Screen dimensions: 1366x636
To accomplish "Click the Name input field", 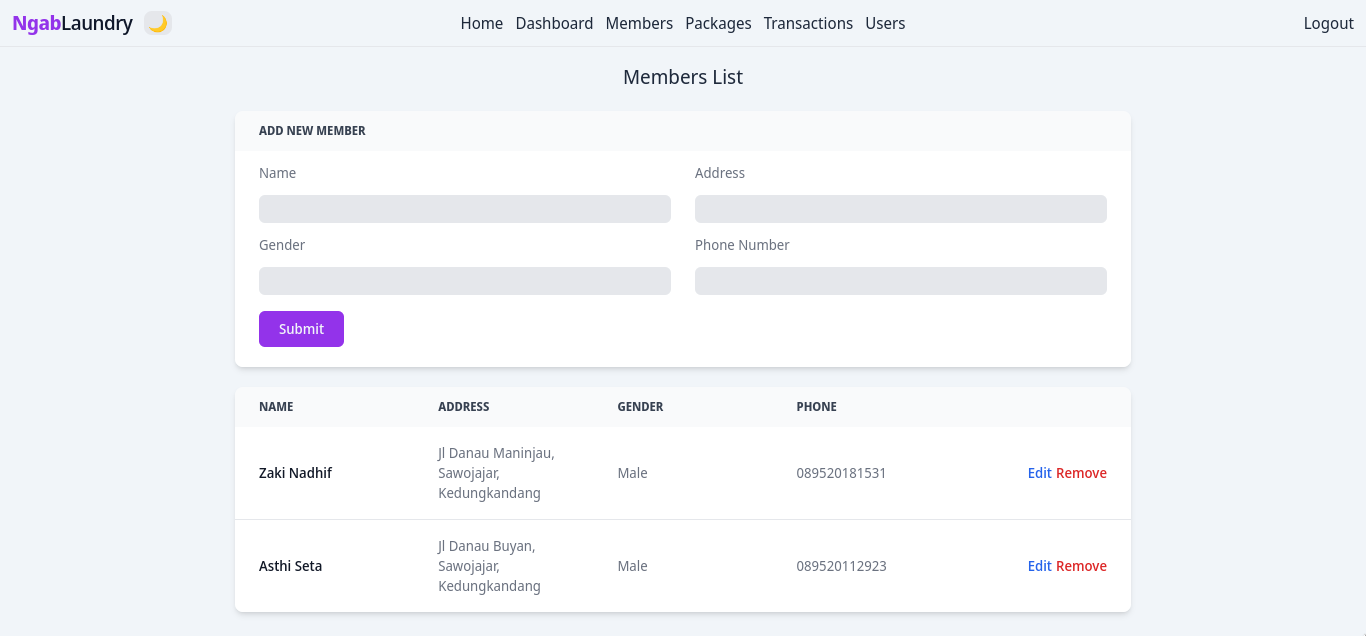I will [x=464, y=208].
